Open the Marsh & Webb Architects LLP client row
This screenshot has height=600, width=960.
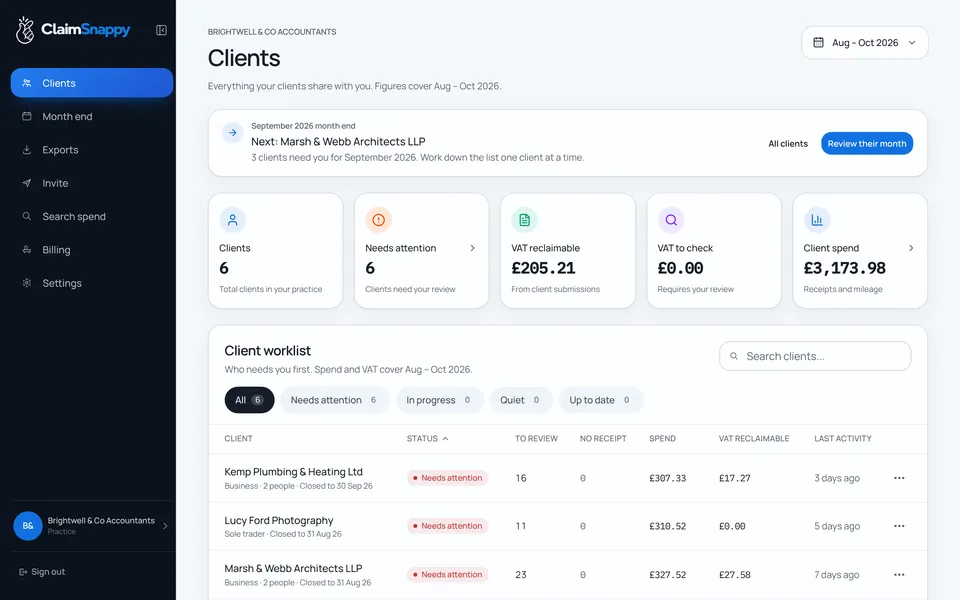pos(568,574)
